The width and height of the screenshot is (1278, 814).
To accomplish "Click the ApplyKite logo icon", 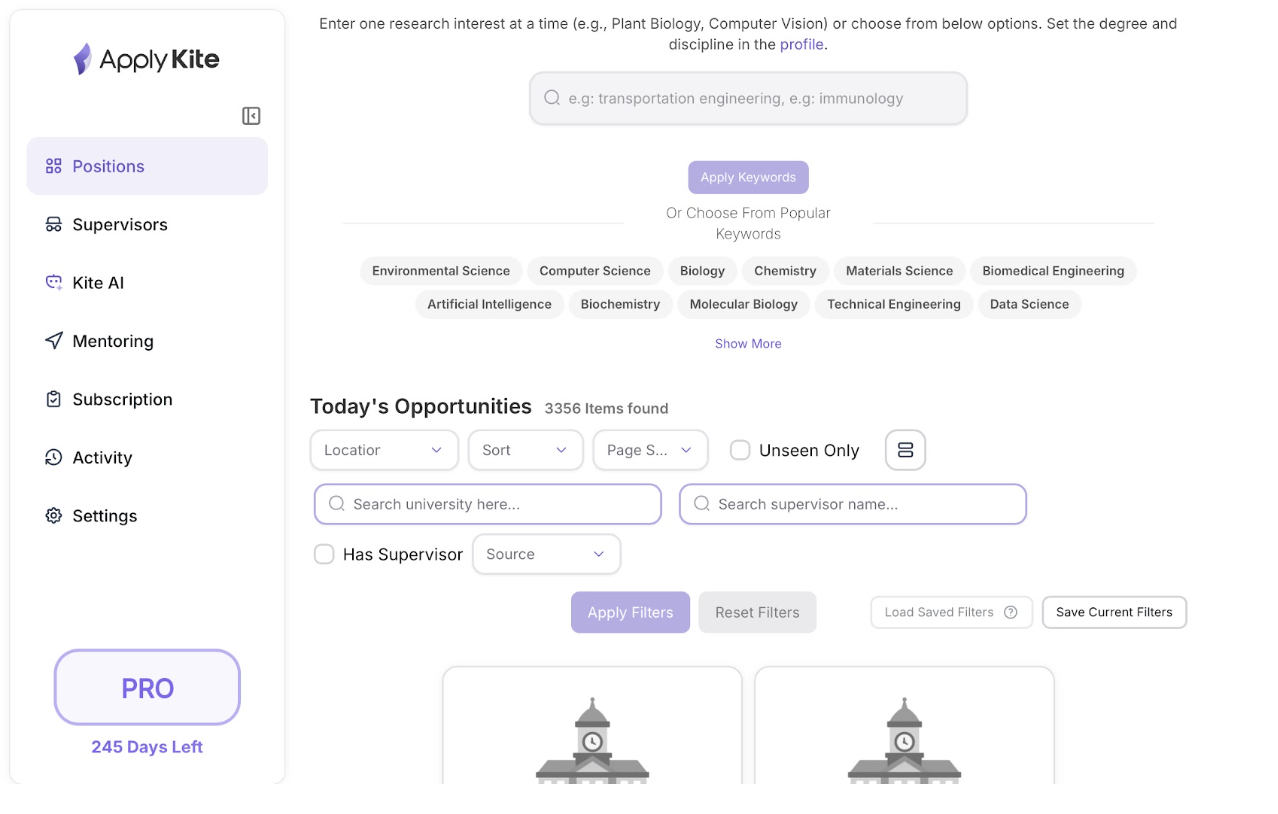I will (x=83, y=59).
